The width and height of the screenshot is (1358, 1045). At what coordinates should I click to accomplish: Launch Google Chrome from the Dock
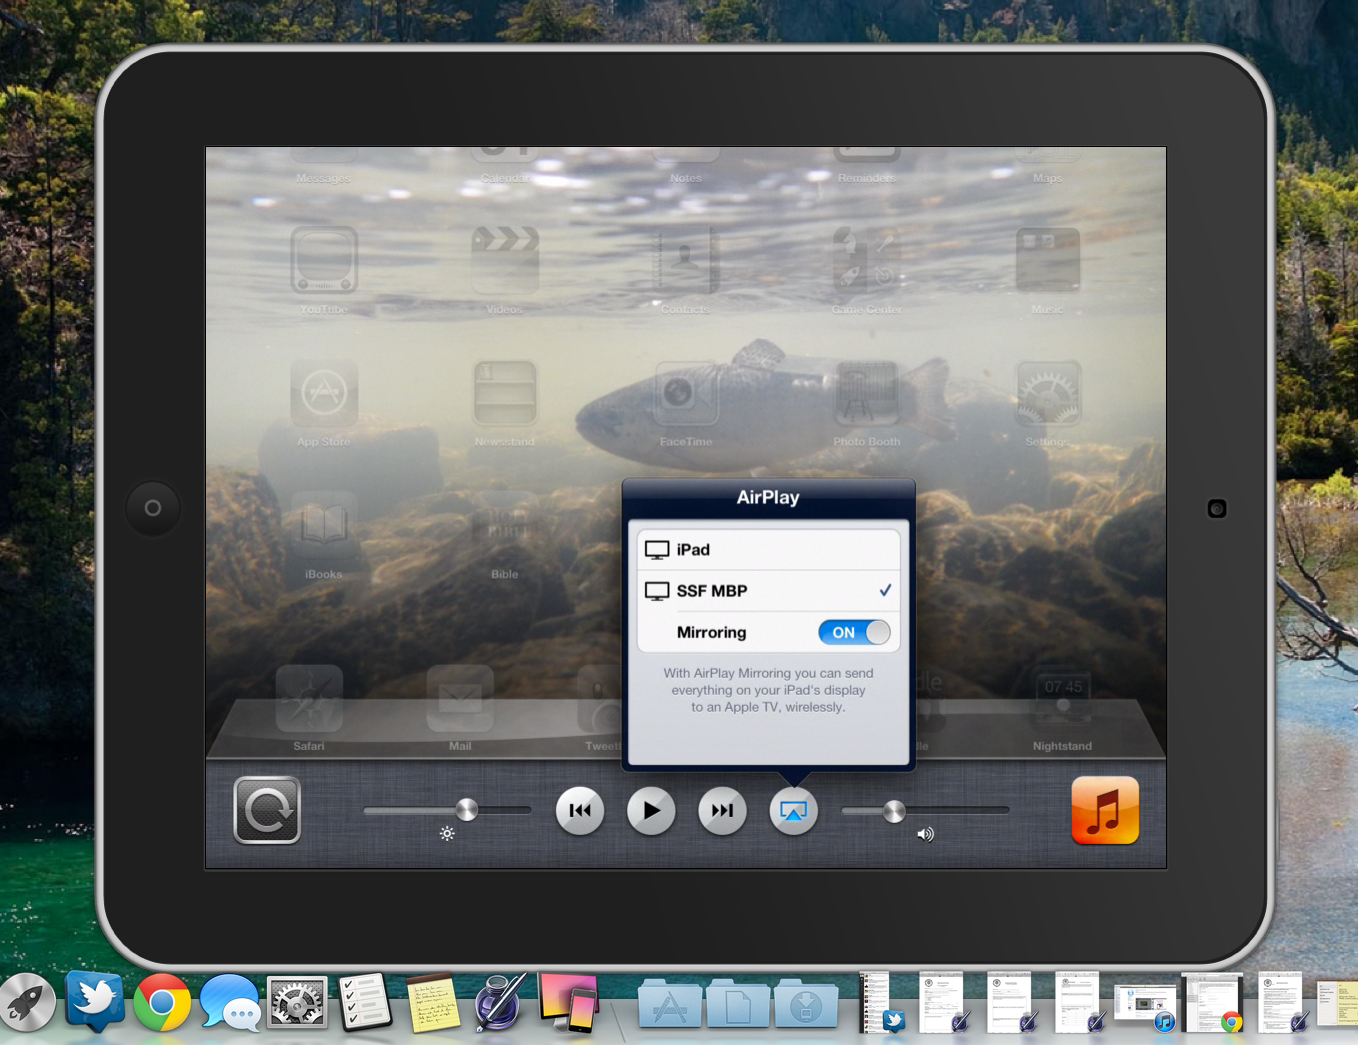[162, 1002]
